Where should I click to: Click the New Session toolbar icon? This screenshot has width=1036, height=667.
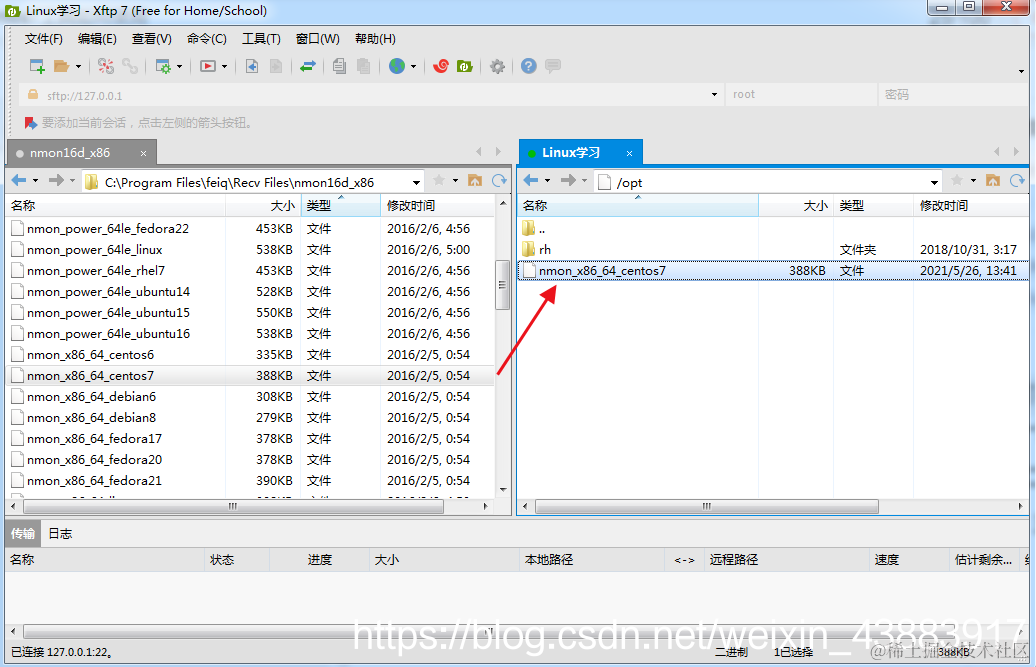pos(37,66)
